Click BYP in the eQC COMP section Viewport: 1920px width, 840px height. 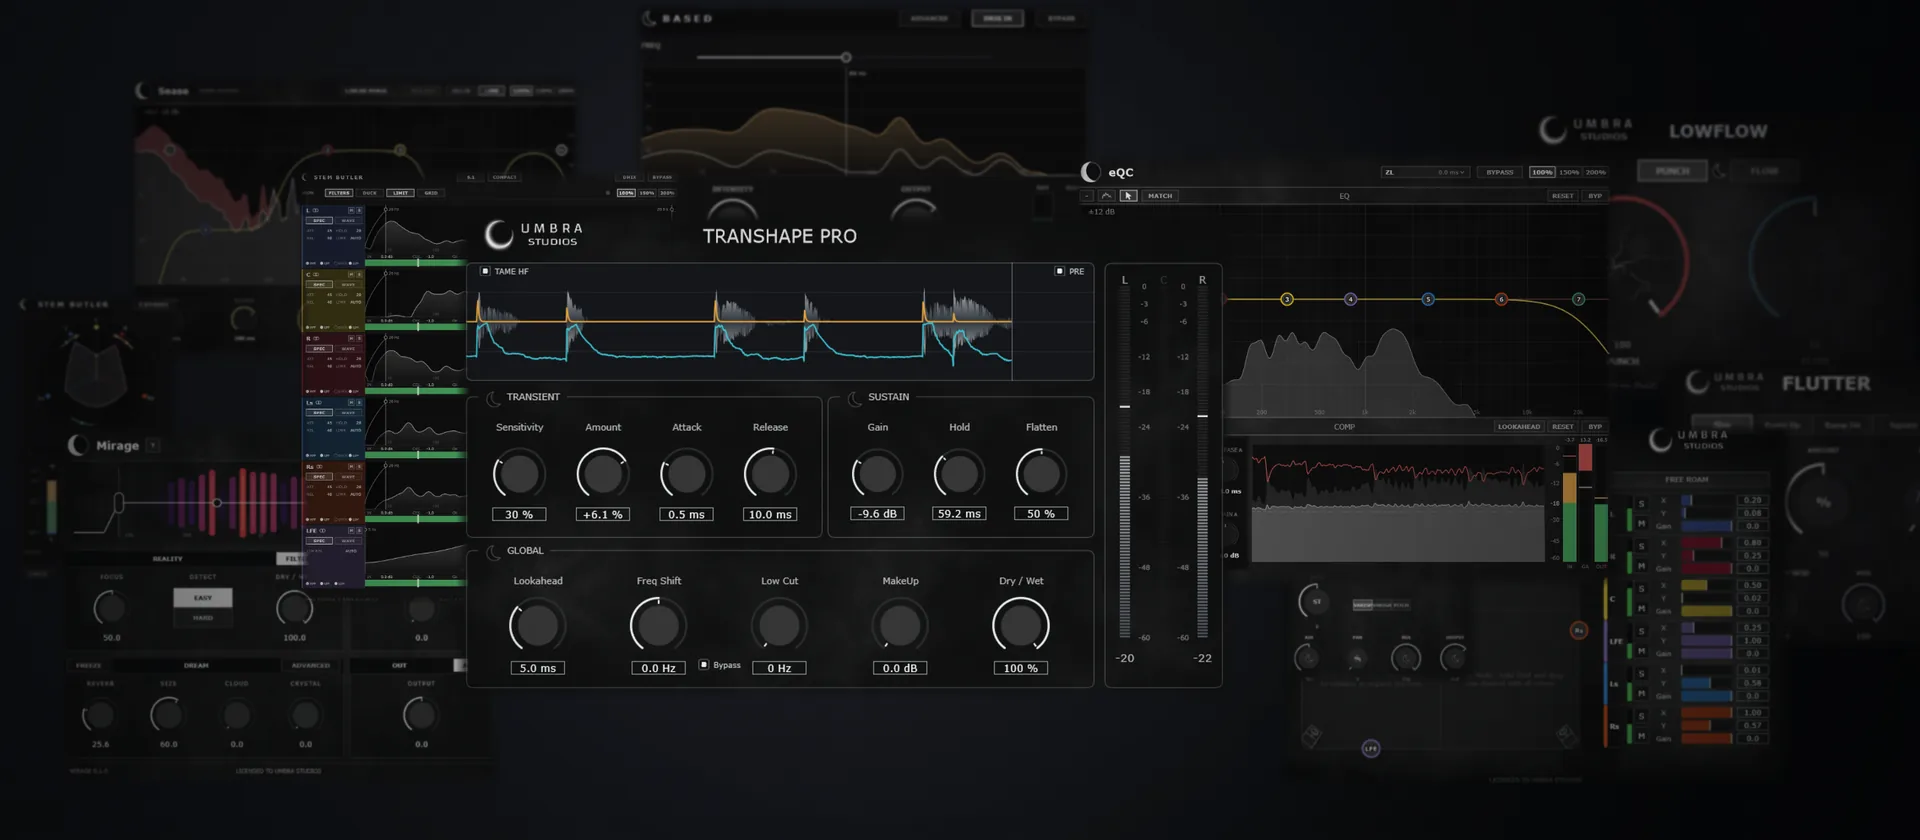click(1595, 426)
